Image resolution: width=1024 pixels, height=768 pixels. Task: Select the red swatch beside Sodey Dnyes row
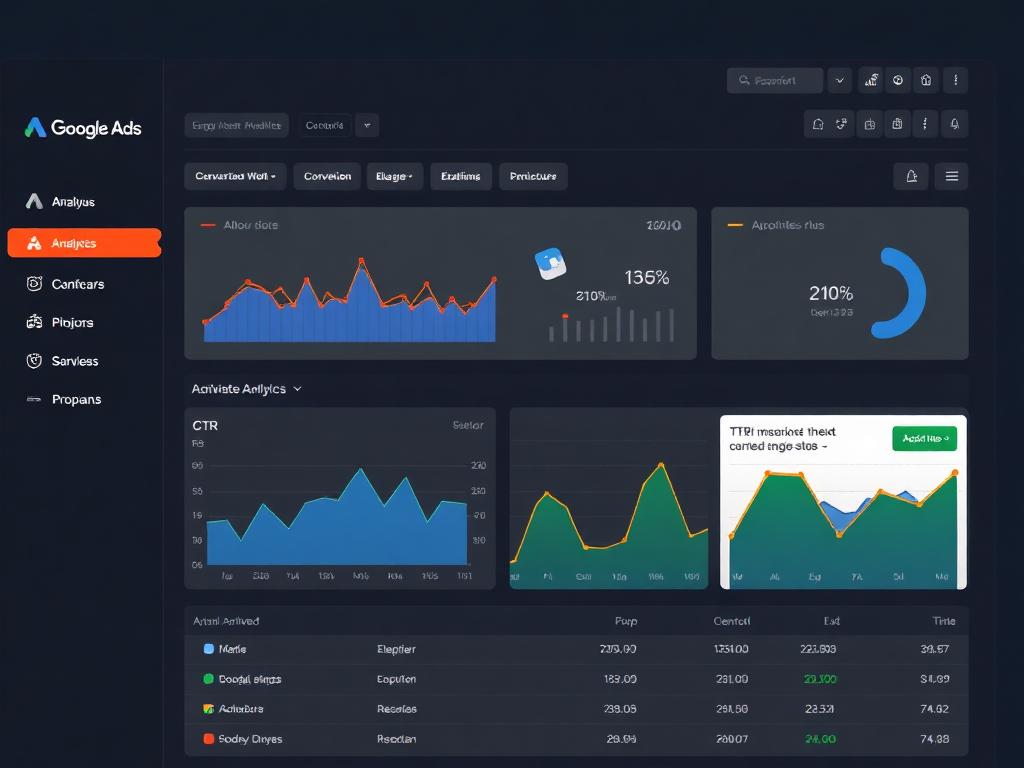click(x=209, y=739)
